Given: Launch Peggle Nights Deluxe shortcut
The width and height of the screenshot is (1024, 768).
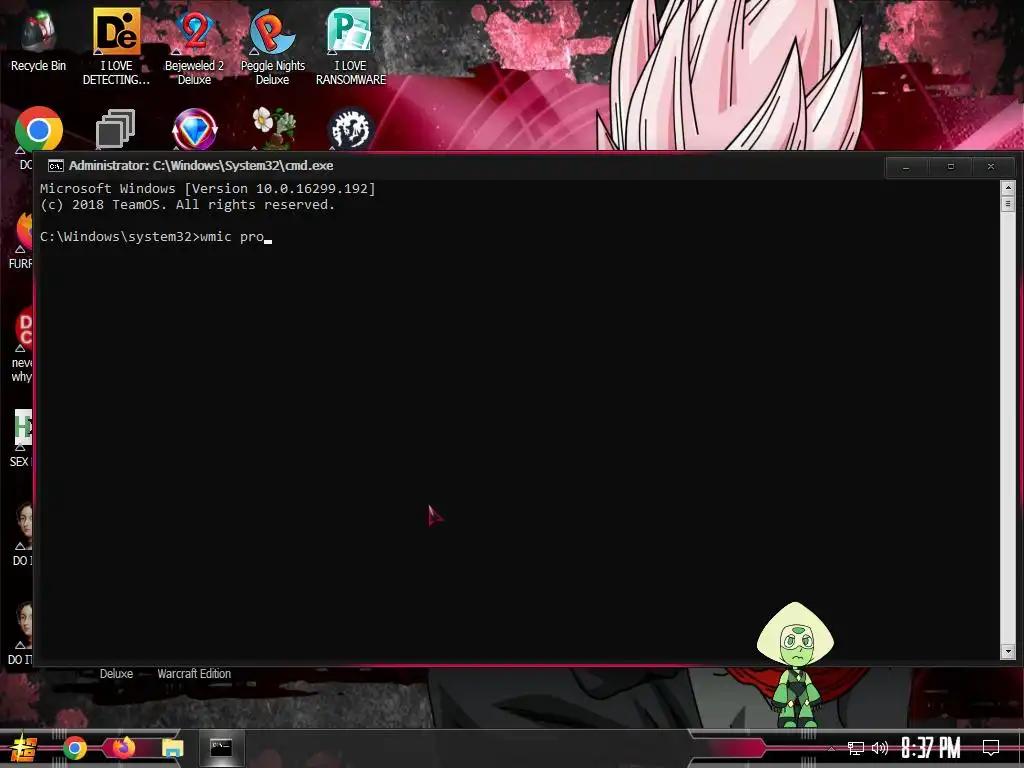Looking at the screenshot, I should [x=272, y=46].
